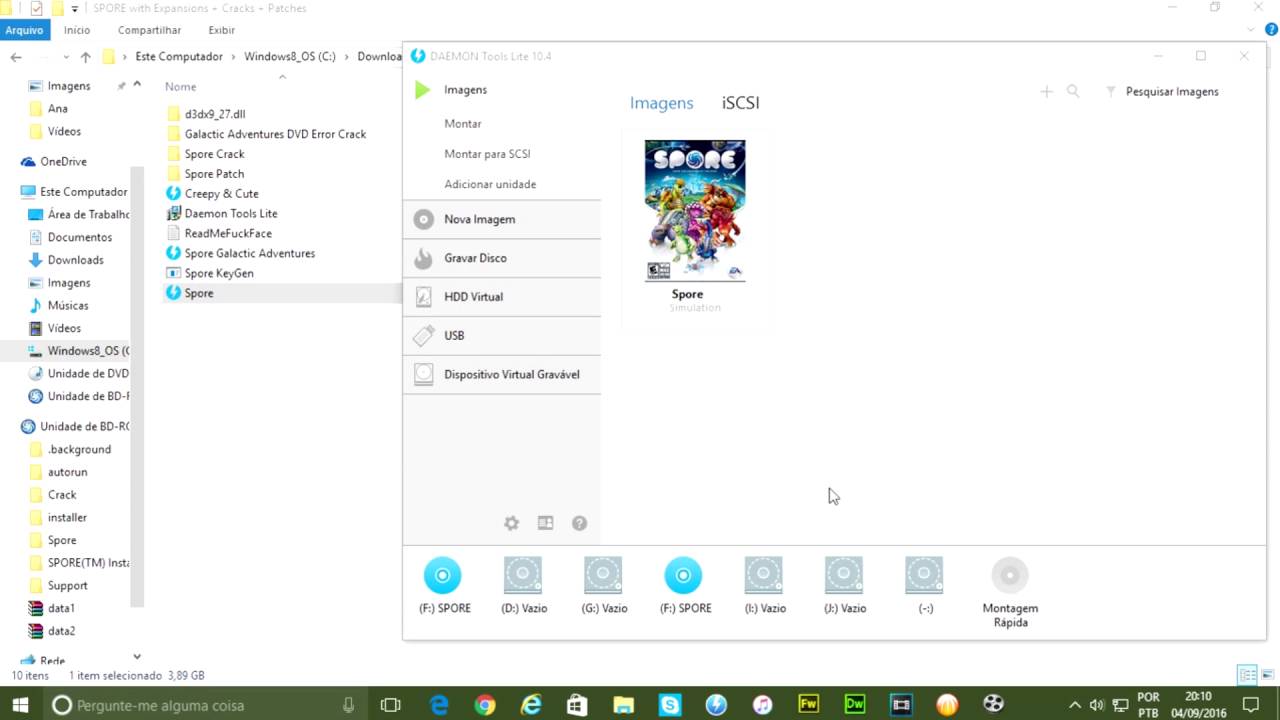
Task: Go back in File Explorer
Action: point(16,57)
